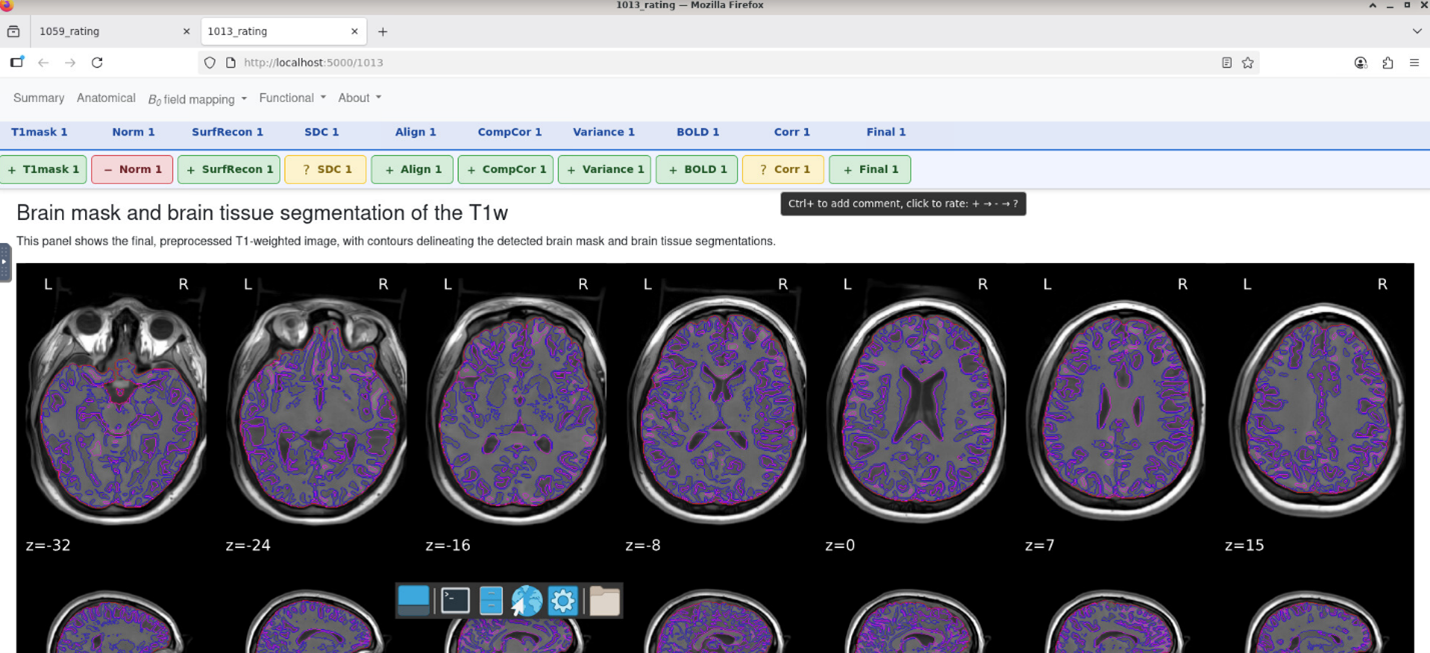1430x653 pixels.
Task: Open the Firefox tab overview icon
Action: (x=13, y=31)
